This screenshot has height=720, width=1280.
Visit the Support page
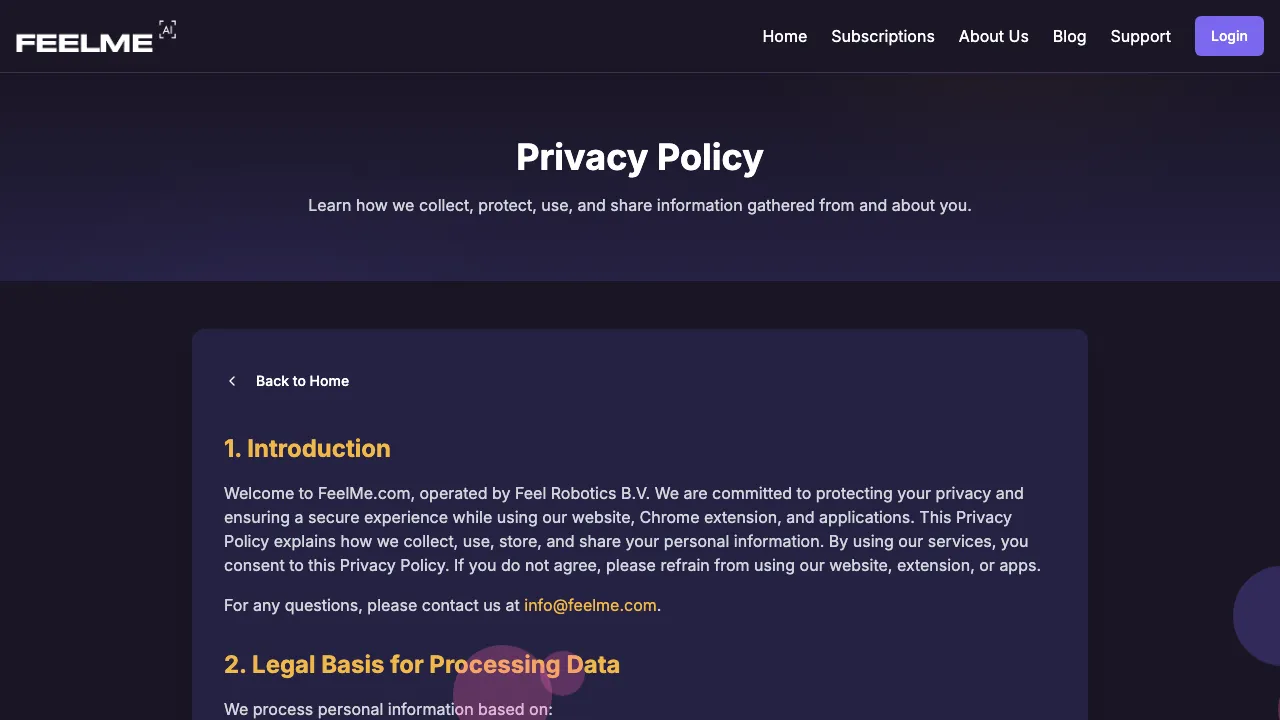[x=1140, y=36]
